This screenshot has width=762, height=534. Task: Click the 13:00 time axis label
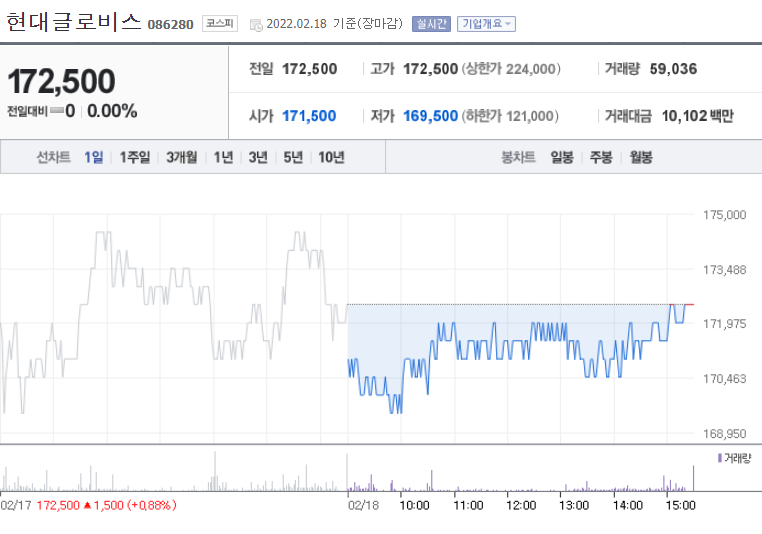[x=574, y=506]
